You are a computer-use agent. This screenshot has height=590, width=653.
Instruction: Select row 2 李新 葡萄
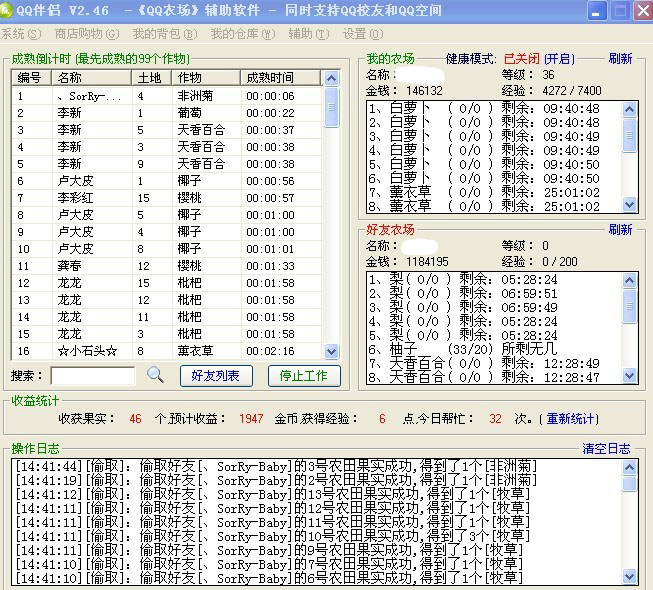167,113
